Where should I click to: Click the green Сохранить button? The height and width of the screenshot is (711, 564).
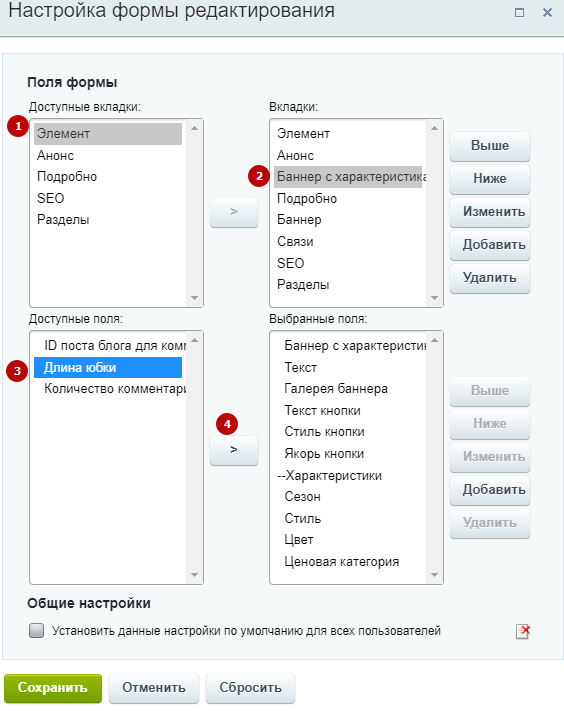coord(53,688)
